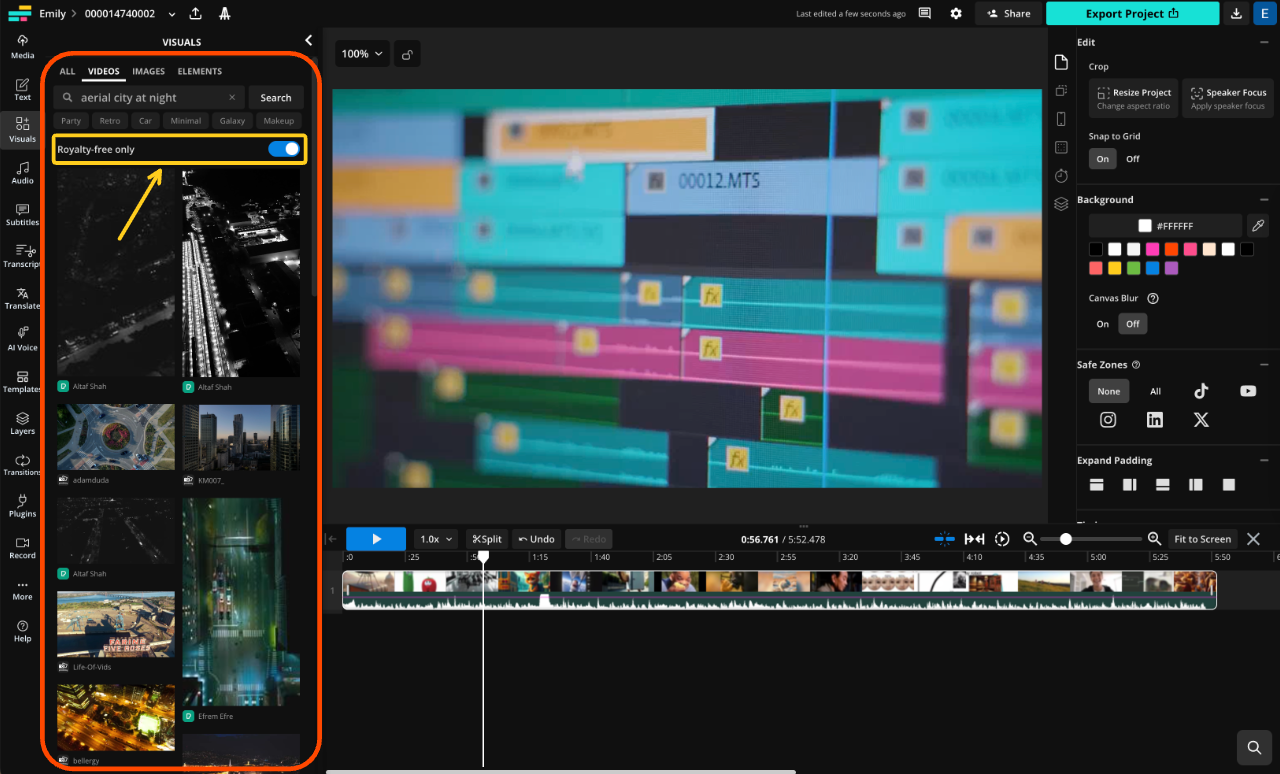Open the AI Voice tool
The height and width of the screenshot is (774, 1280).
(x=22, y=339)
